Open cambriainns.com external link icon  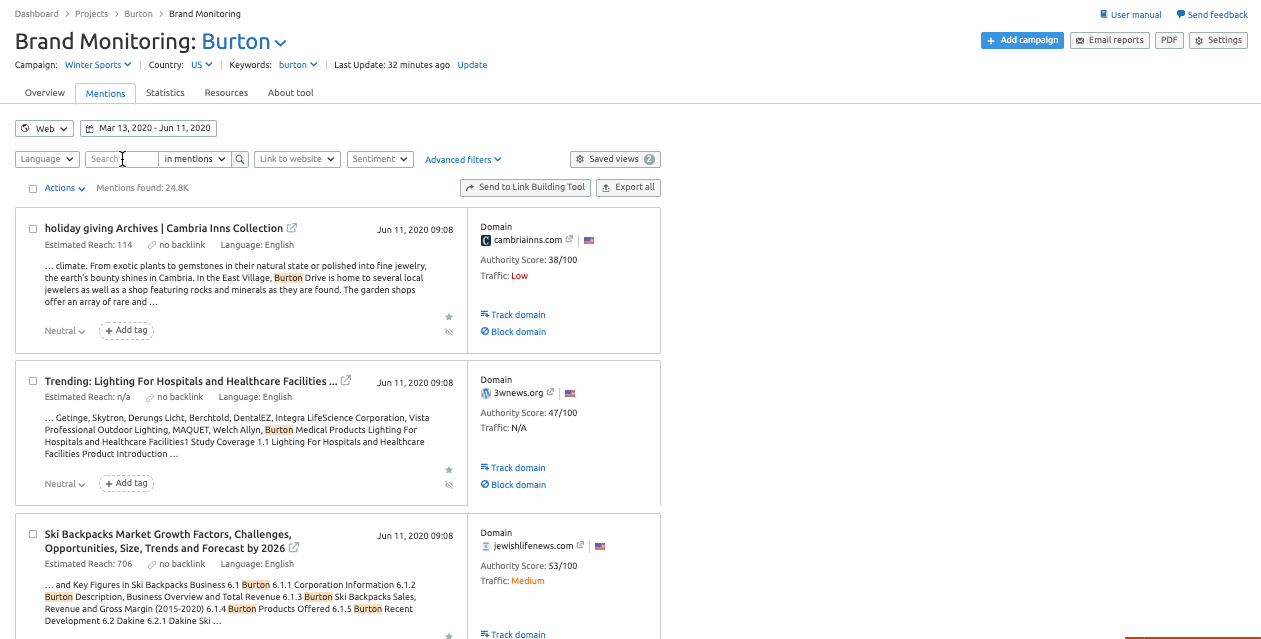569,240
